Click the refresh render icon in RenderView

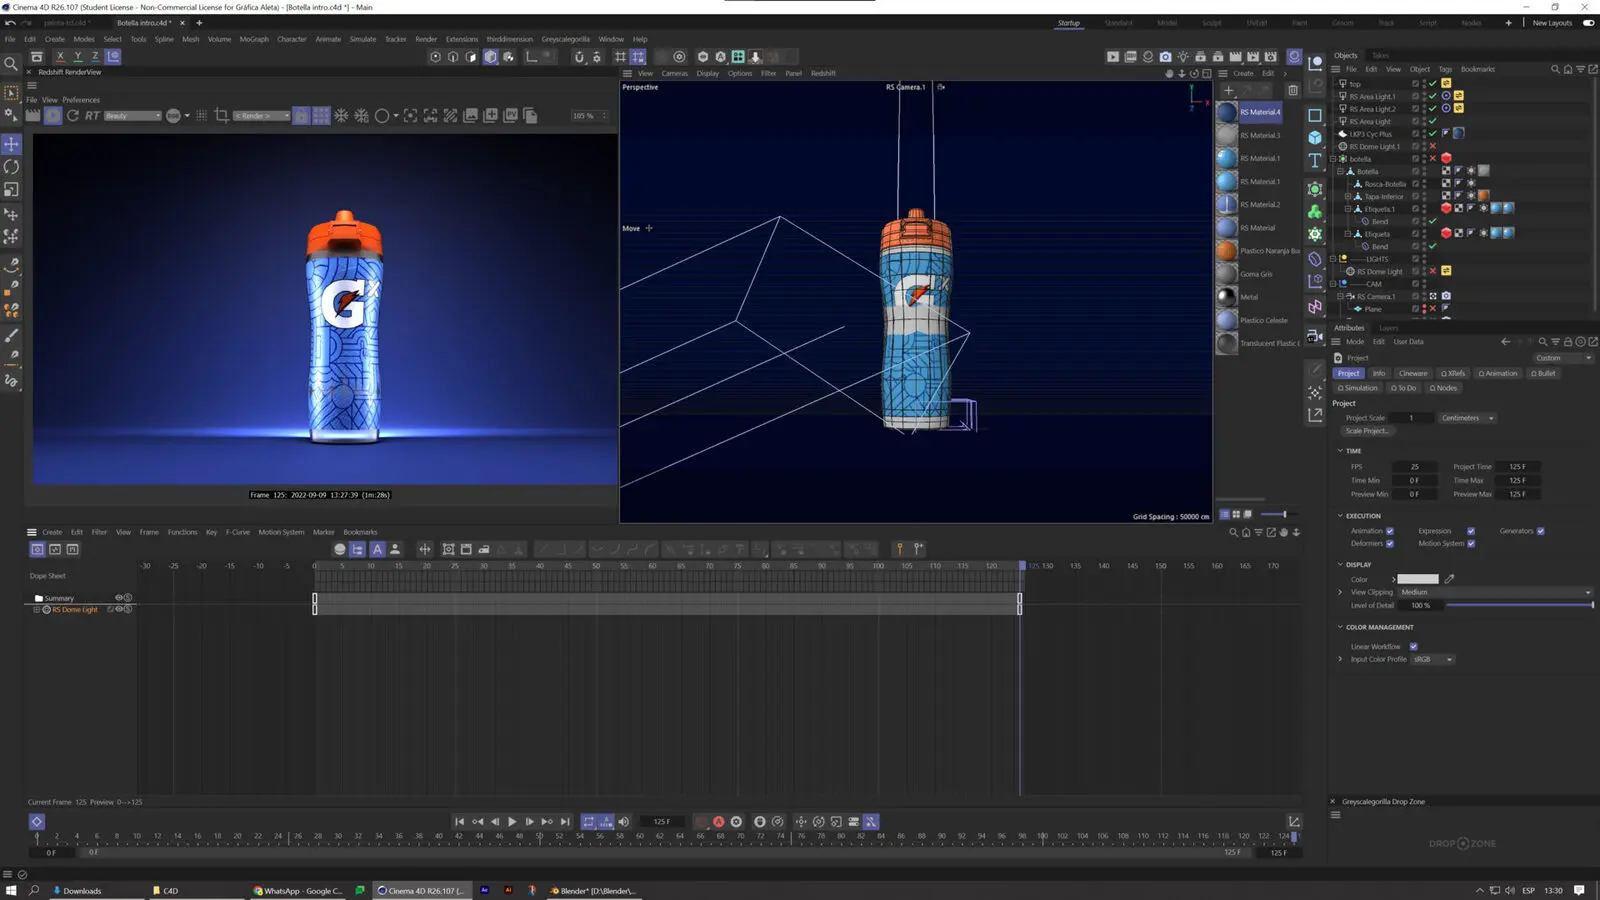coord(73,116)
